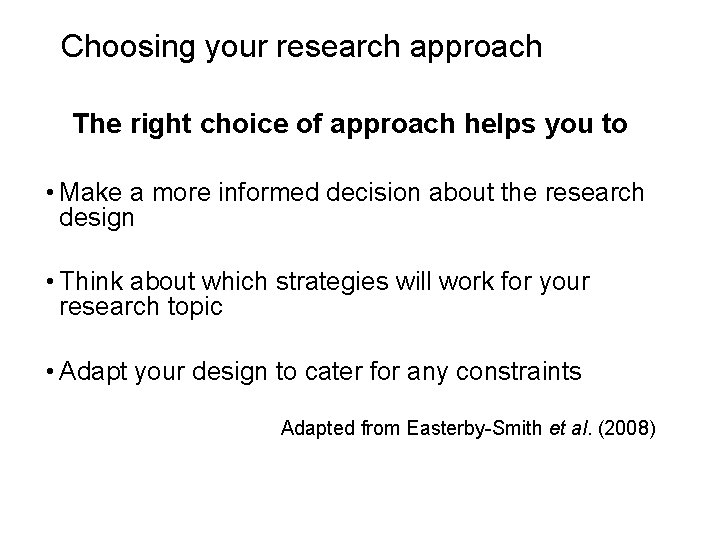
Task: Click the words 'work for your' in the second bullet
Action: (x=514, y=282)
